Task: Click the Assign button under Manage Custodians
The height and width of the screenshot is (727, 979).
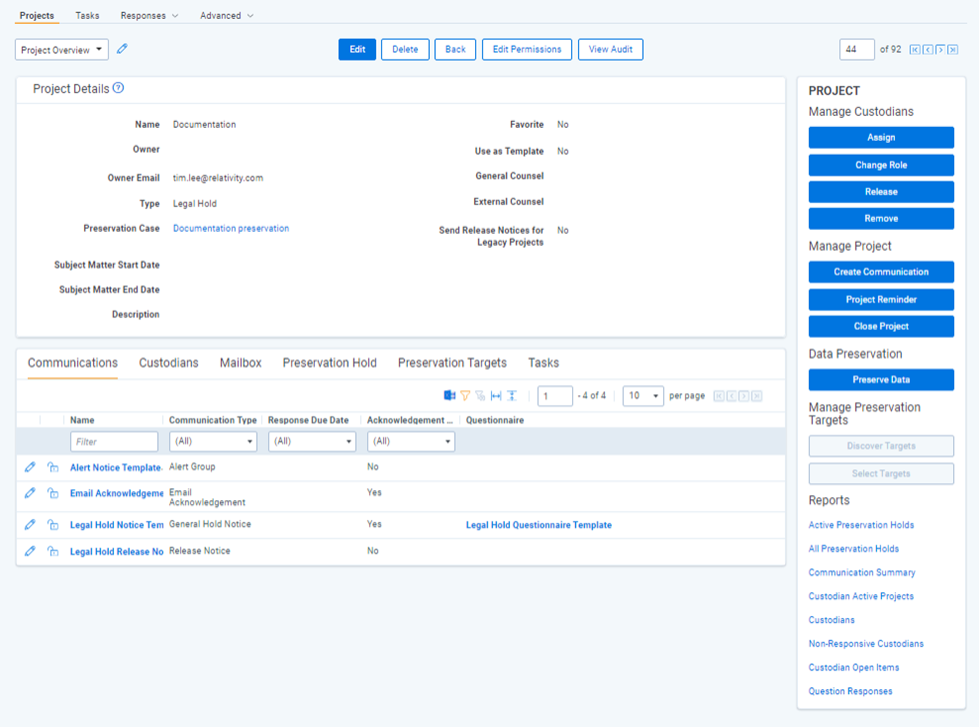Action: tap(880, 137)
